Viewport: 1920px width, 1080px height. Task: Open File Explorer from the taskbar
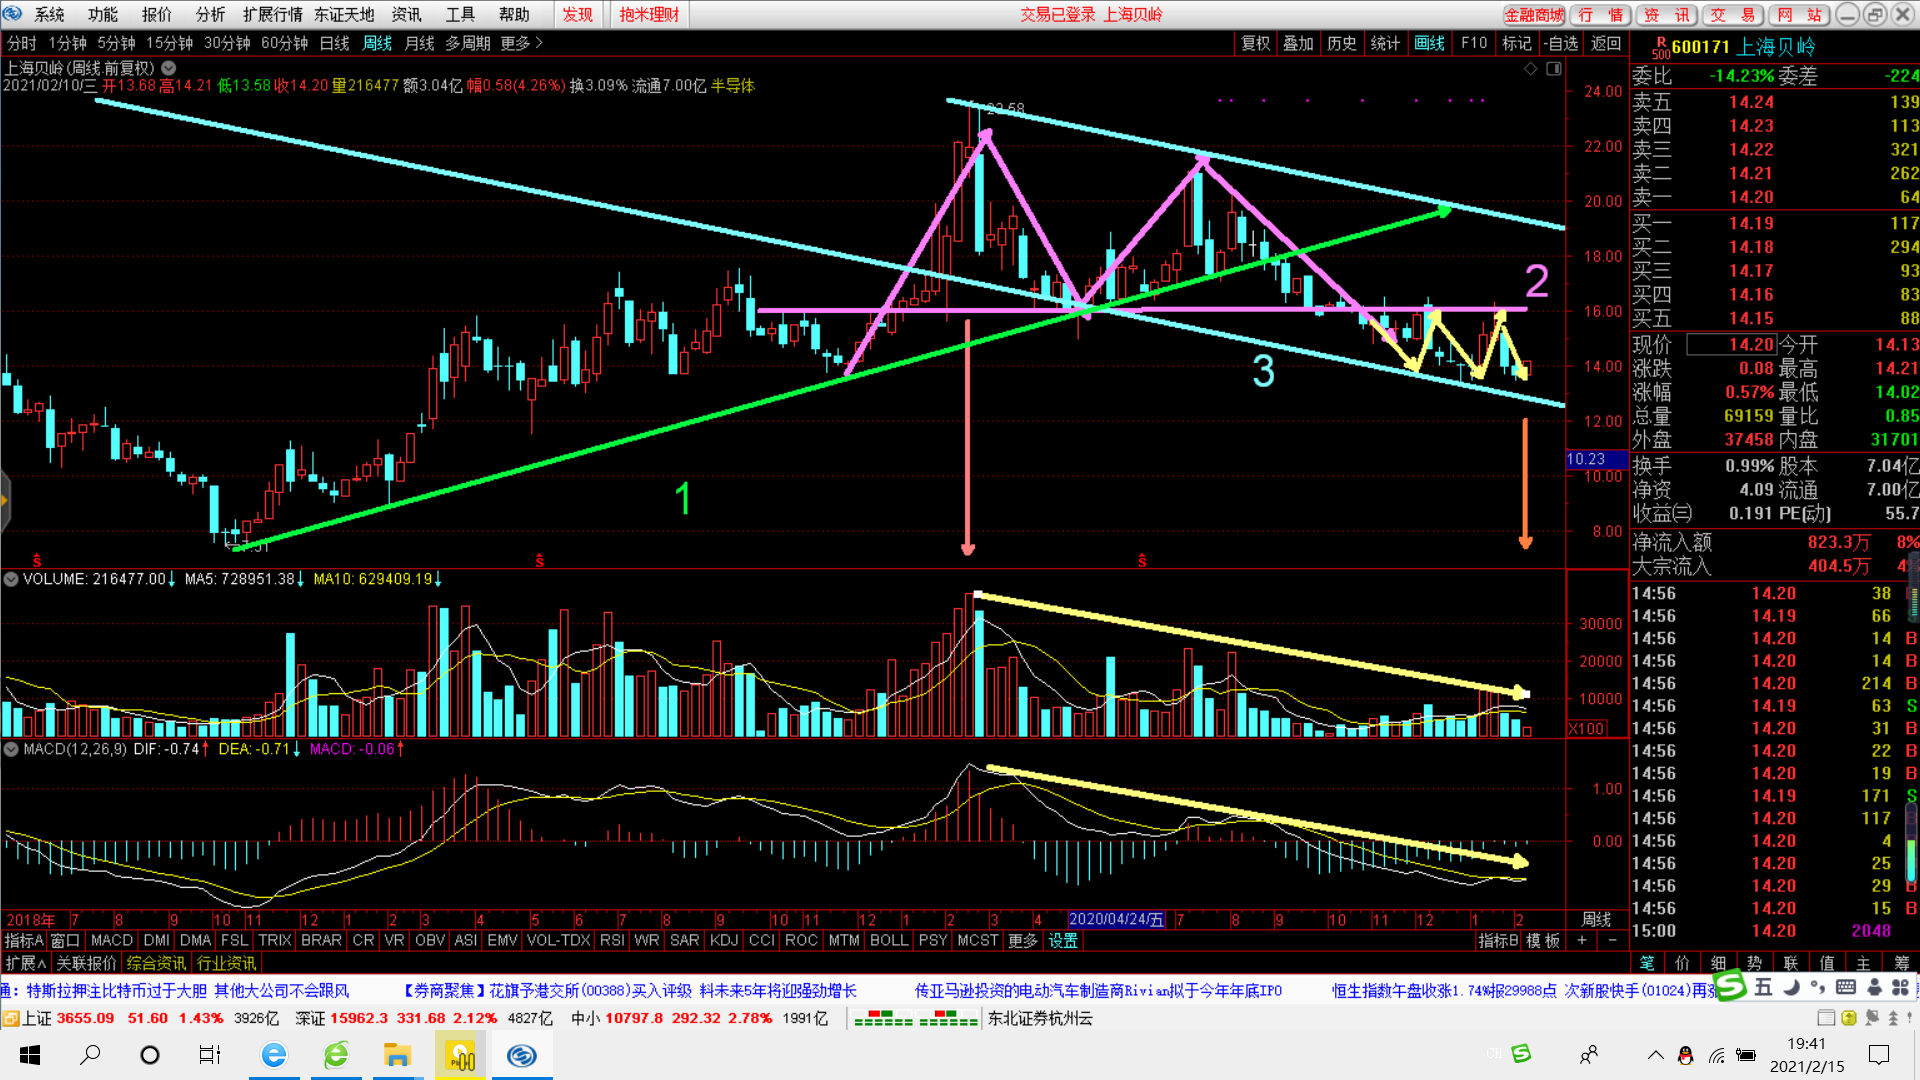[x=397, y=1055]
